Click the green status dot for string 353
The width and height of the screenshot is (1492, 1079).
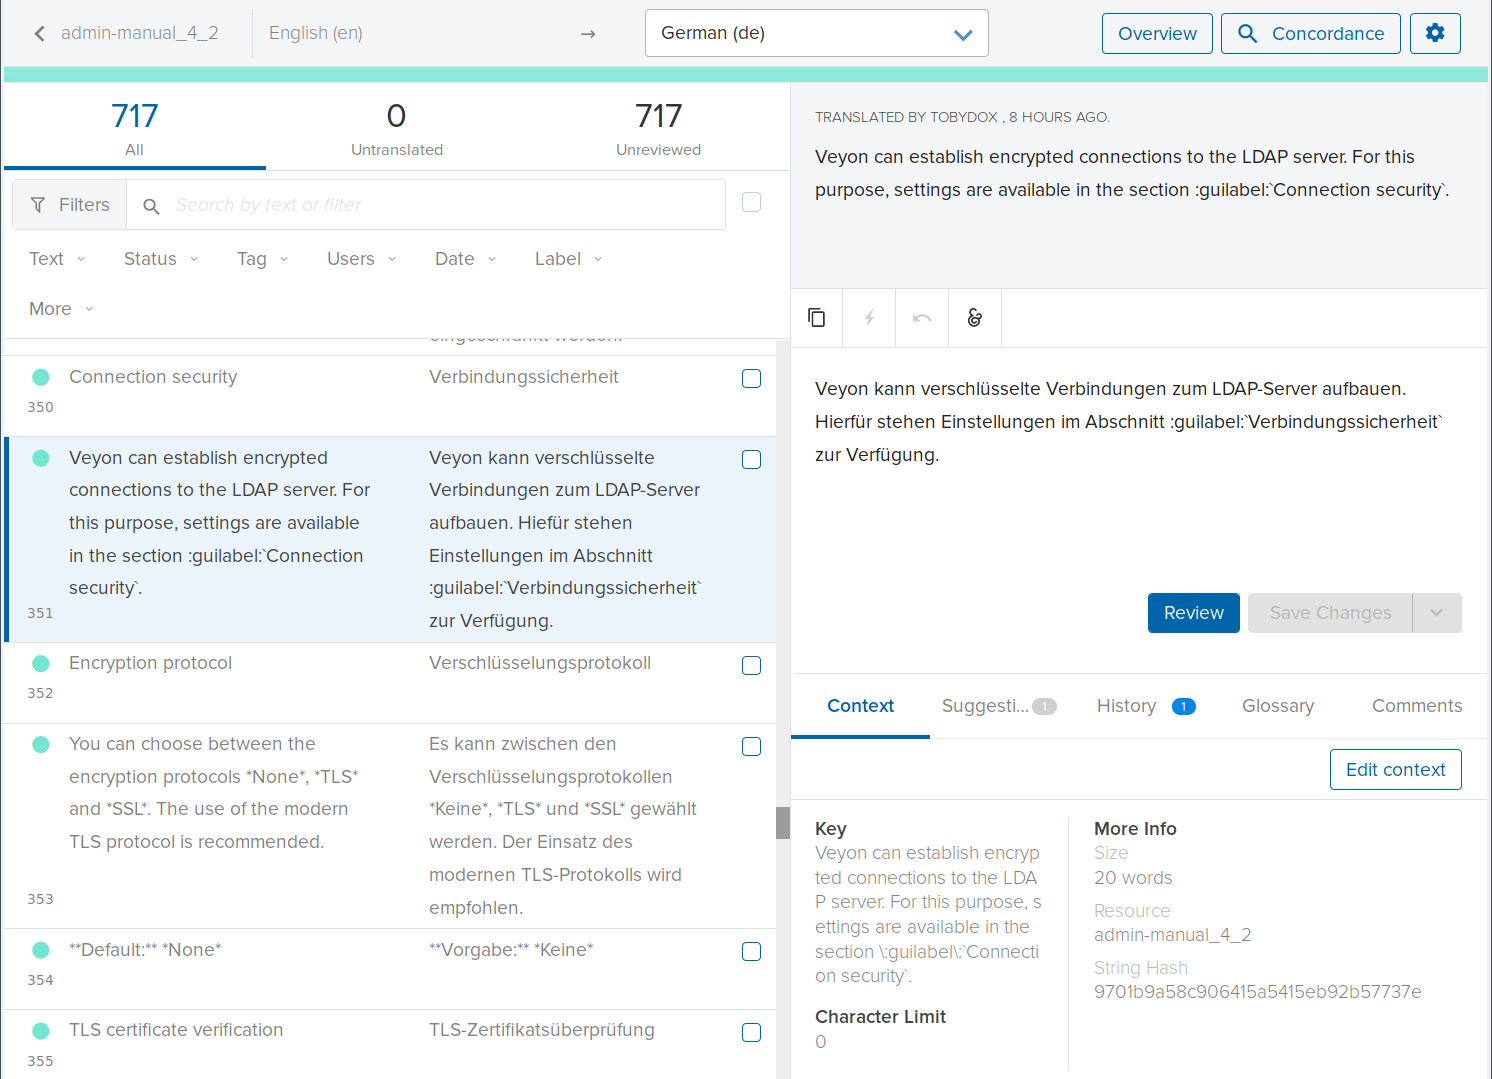41,744
